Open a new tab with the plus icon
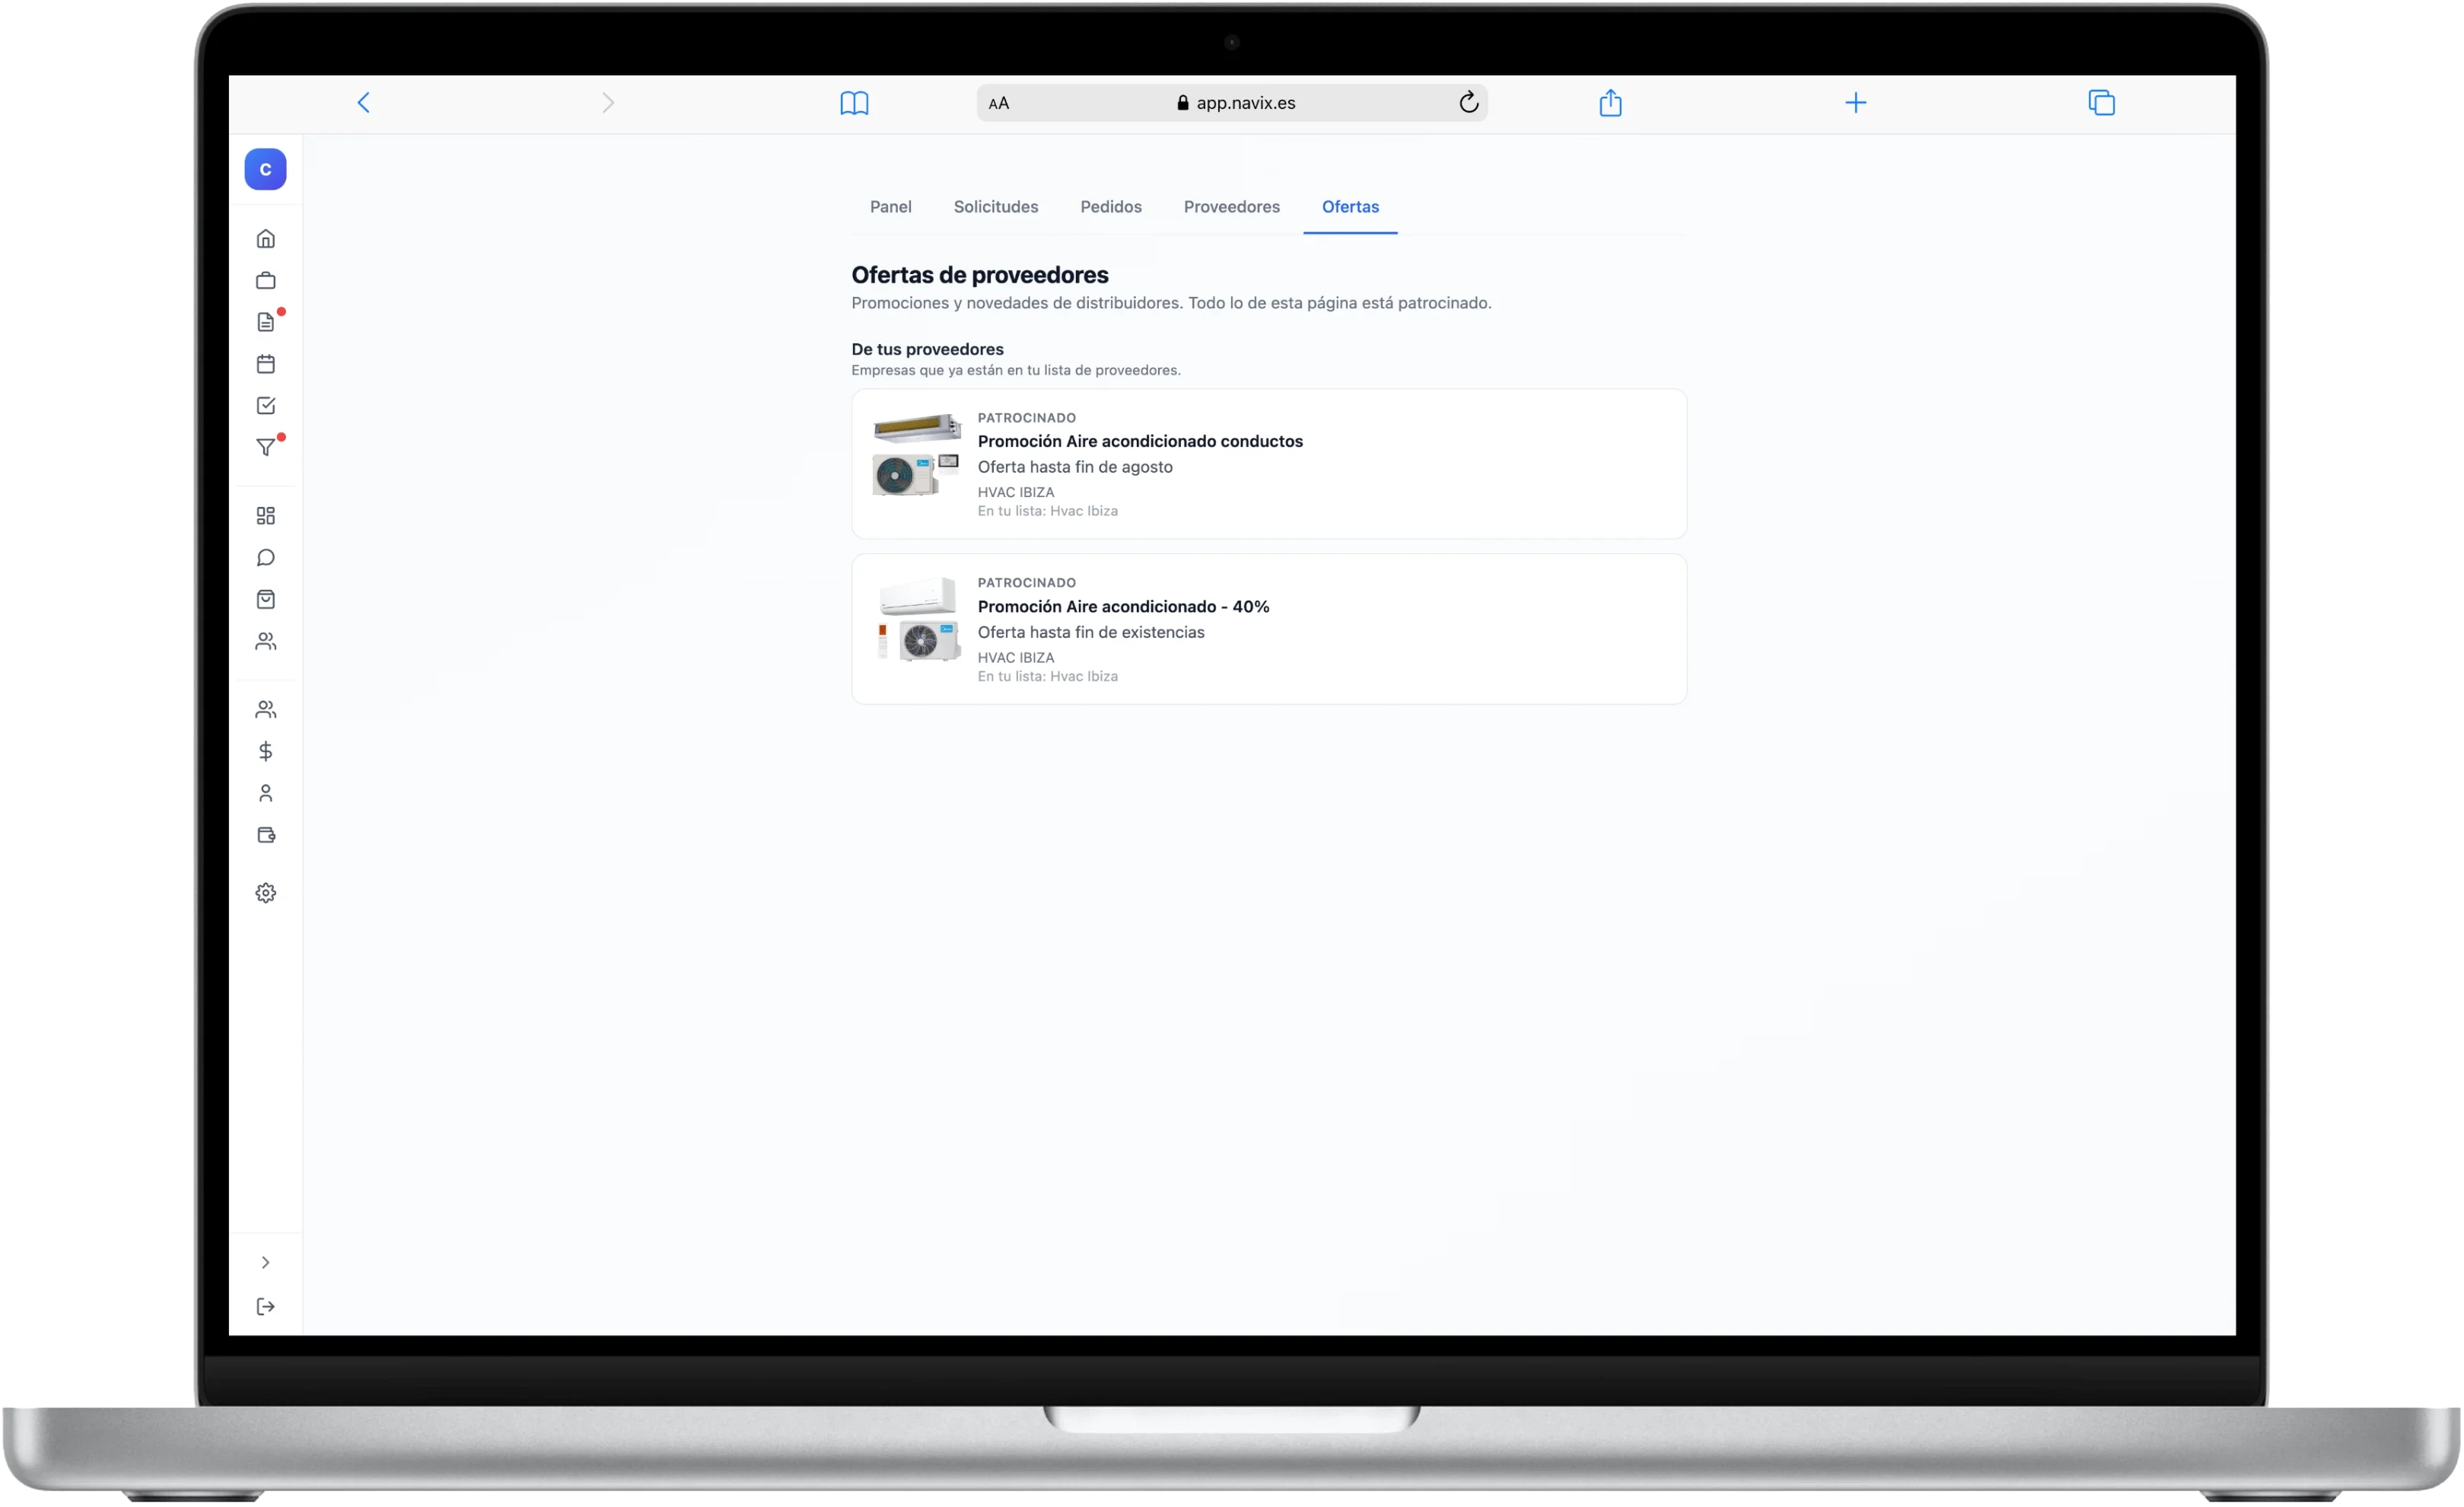2464x1507 pixels. point(1856,103)
